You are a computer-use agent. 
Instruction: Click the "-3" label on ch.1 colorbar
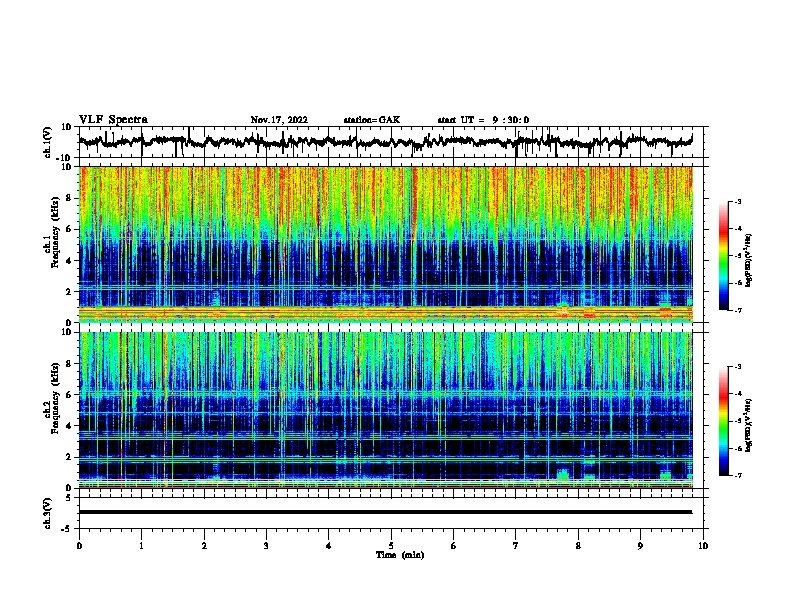pyautogui.click(x=738, y=201)
